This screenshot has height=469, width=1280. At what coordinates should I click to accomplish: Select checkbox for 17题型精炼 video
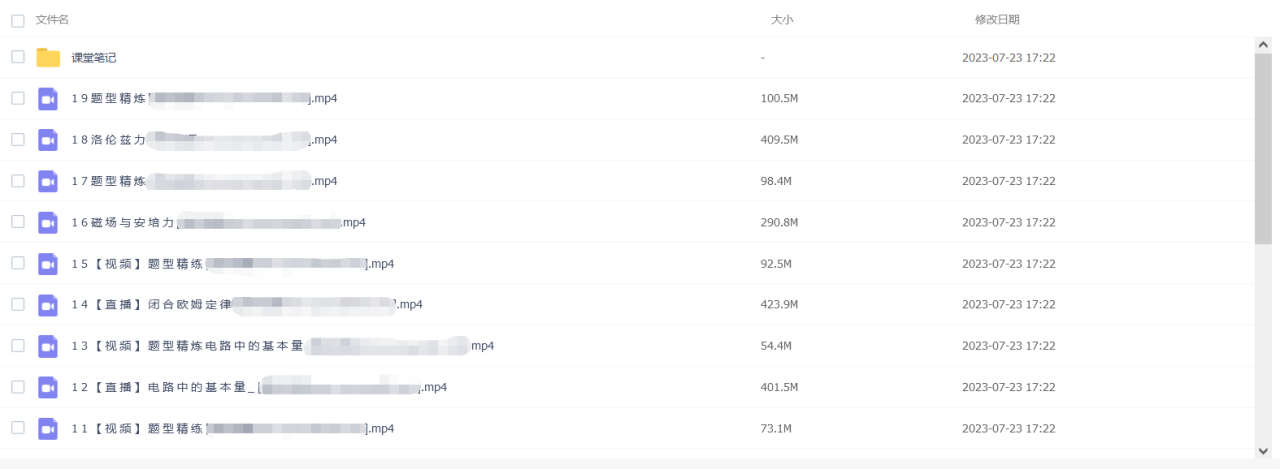[x=18, y=181]
